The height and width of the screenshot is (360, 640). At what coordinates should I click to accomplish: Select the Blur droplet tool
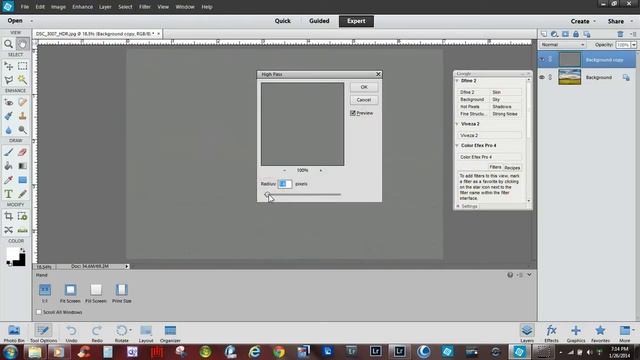(x=8, y=130)
